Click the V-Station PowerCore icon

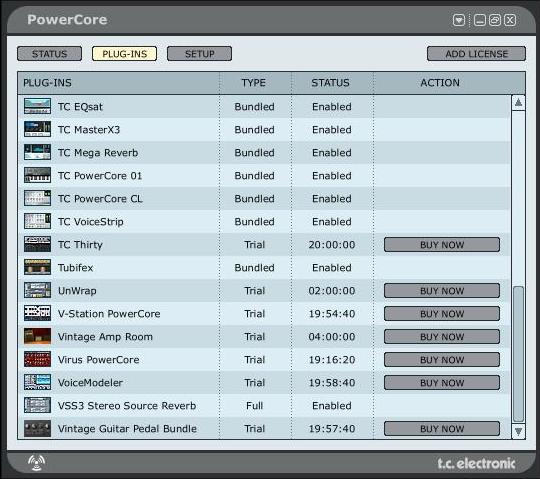click(x=37, y=313)
